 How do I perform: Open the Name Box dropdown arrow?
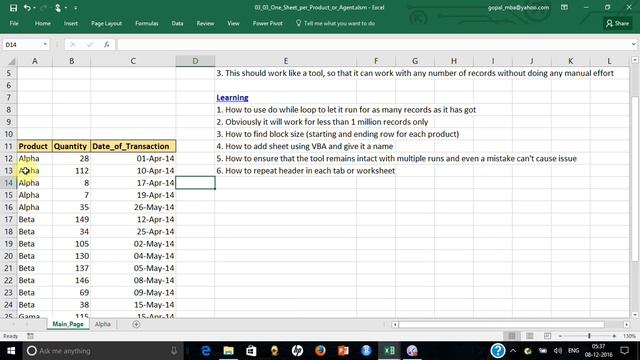point(45,44)
